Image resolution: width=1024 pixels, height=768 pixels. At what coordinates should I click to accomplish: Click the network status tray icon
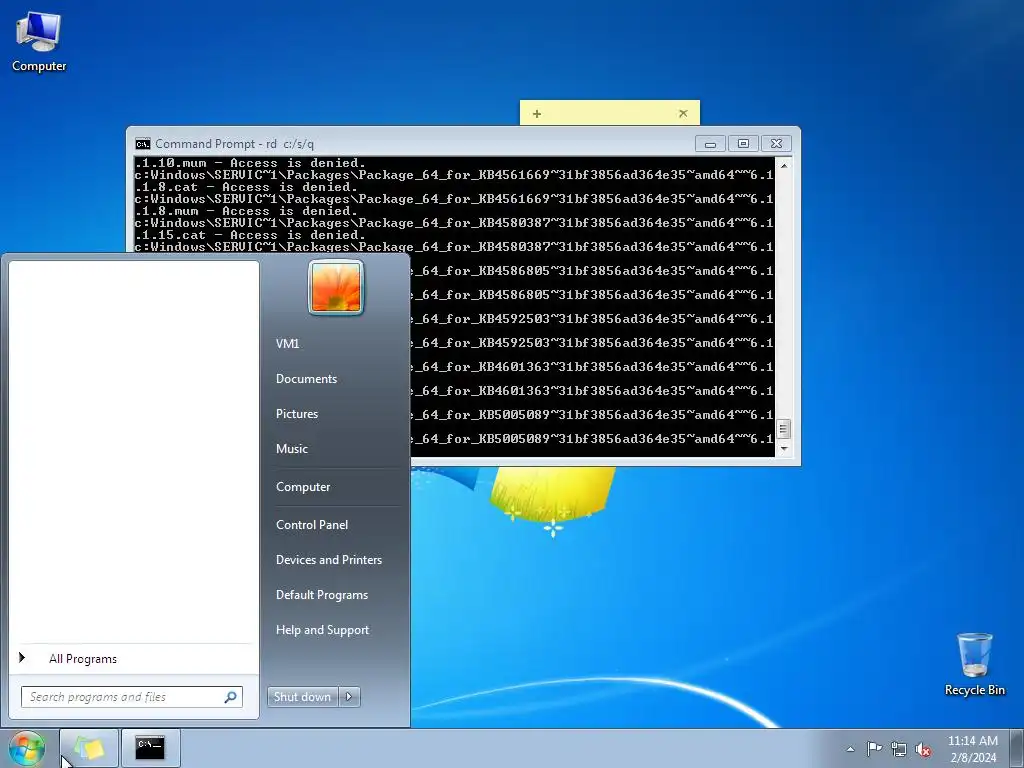click(x=899, y=749)
